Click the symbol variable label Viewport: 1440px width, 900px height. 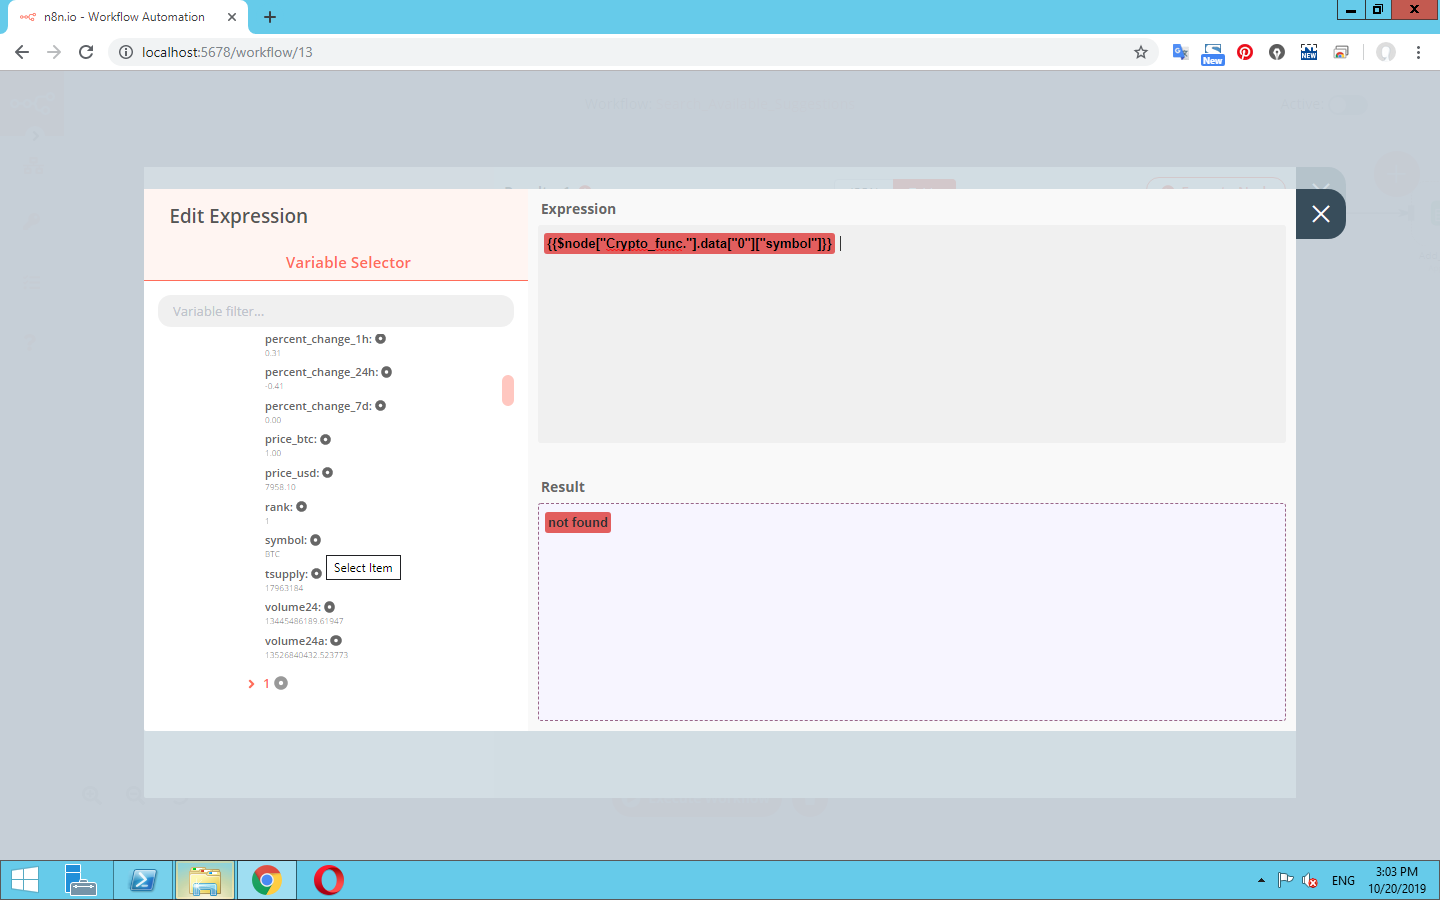(x=286, y=540)
